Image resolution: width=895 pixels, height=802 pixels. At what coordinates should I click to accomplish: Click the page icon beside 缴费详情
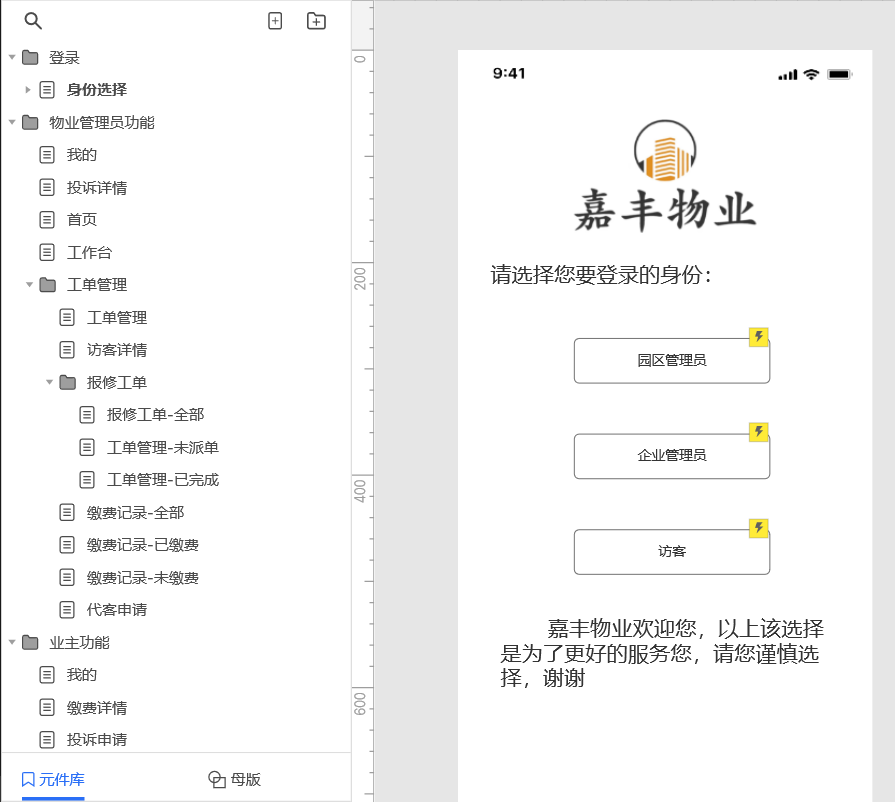pos(47,707)
